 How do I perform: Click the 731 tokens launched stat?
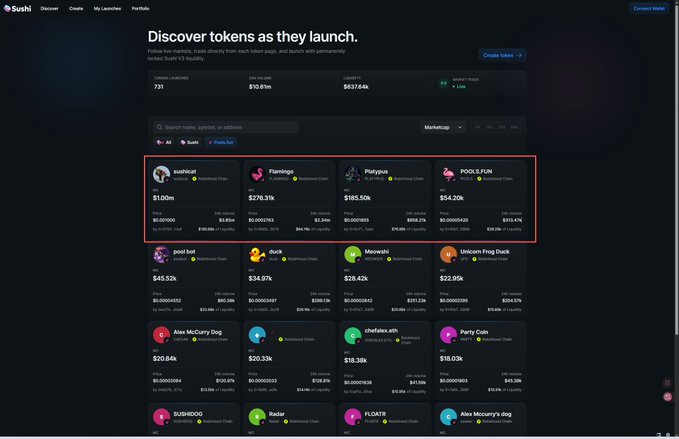click(x=158, y=87)
